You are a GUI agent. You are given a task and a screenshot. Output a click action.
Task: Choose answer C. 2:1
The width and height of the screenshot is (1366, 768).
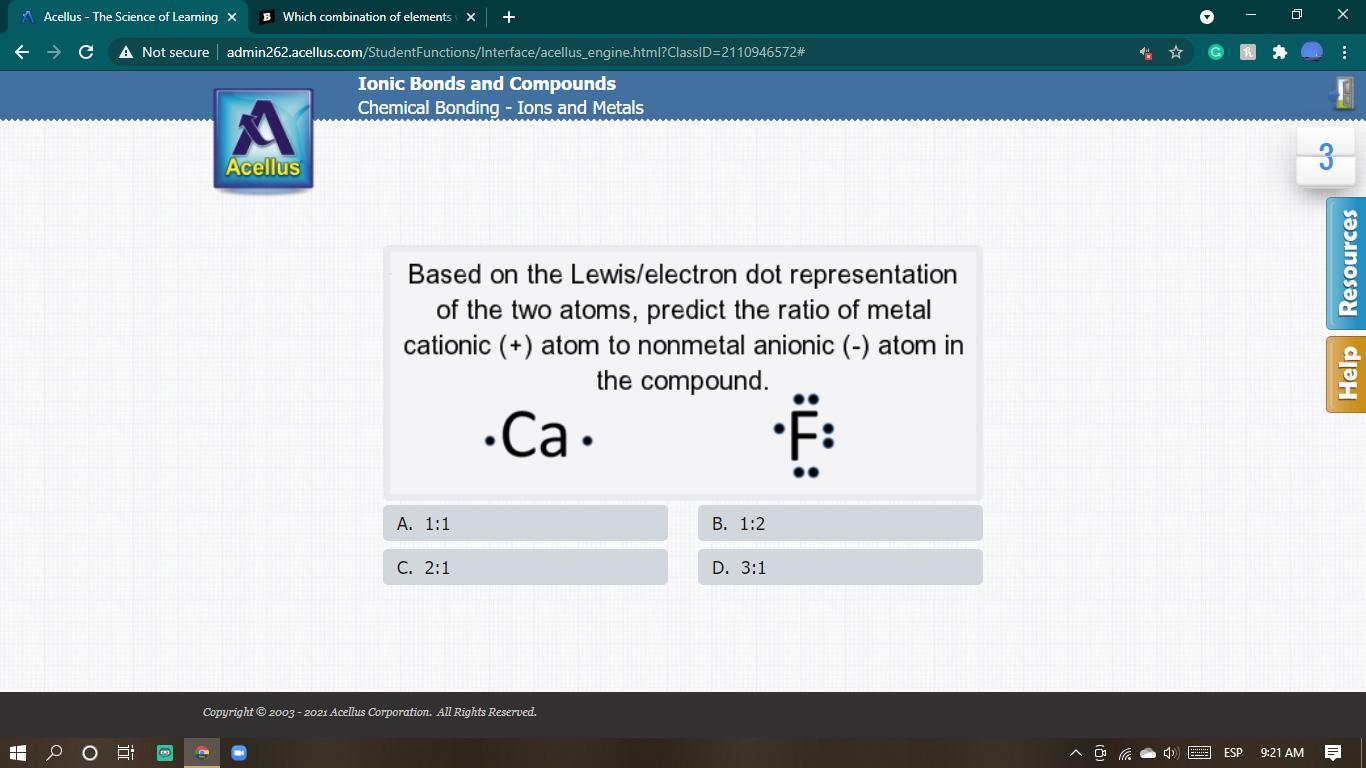click(525, 567)
